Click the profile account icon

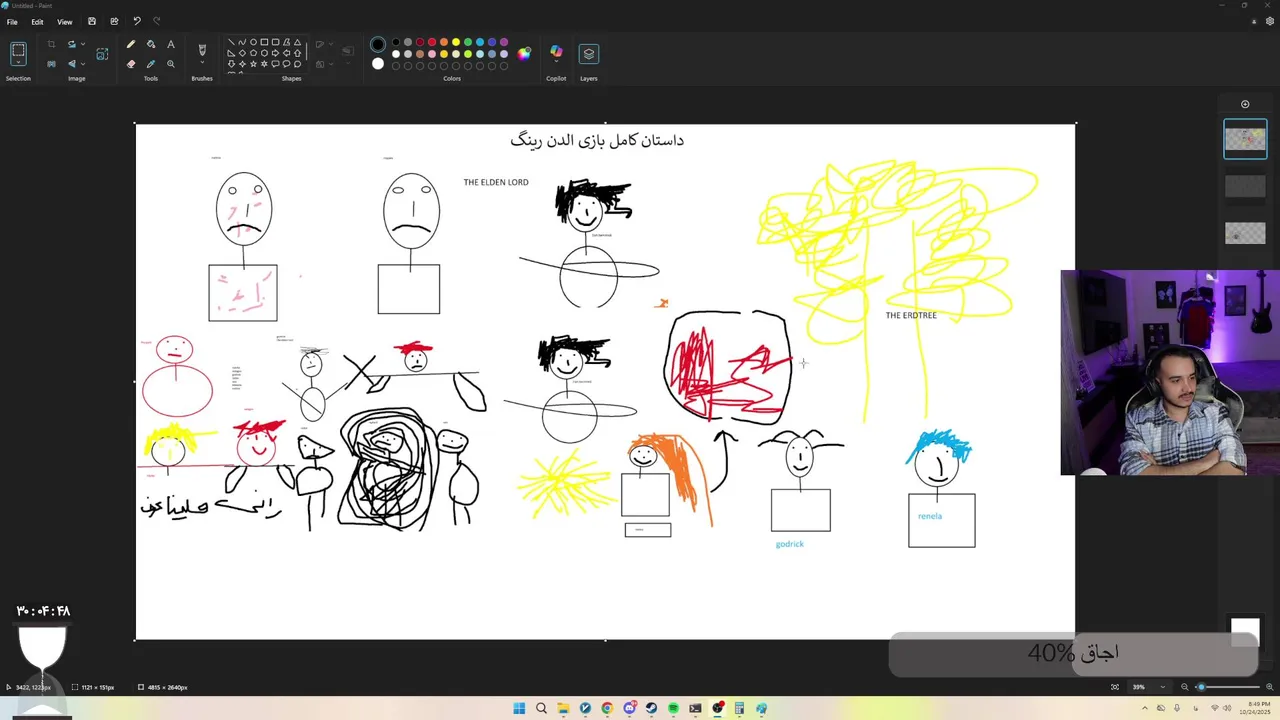click(1256, 21)
